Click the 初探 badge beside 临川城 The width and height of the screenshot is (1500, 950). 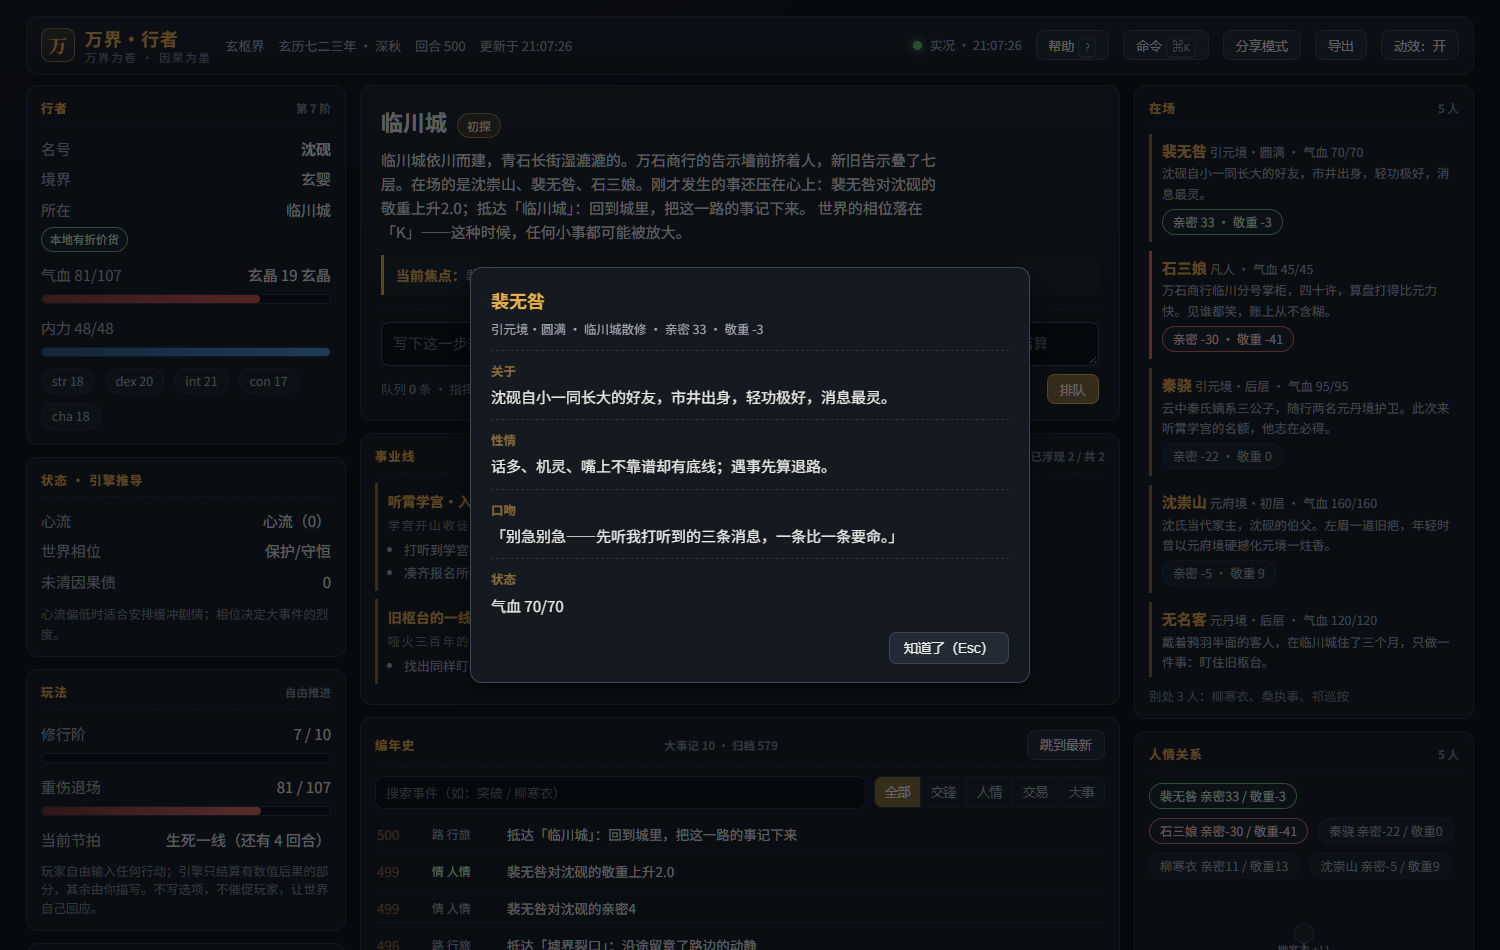click(479, 126)
